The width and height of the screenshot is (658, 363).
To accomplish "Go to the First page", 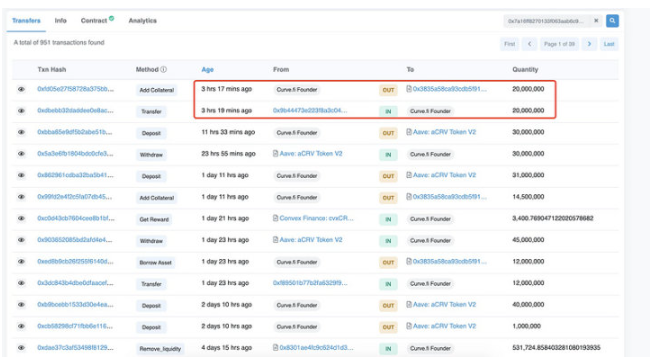I will click(x=509, y=44).
